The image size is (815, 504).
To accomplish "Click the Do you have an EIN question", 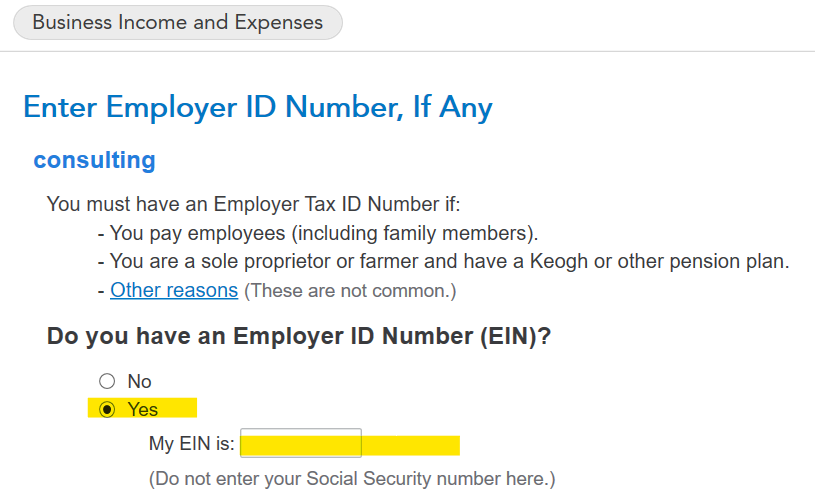I will pos(299,336).
